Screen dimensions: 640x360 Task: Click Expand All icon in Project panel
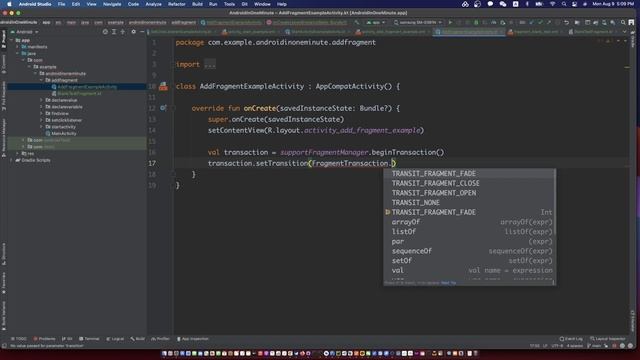point(114,31)
